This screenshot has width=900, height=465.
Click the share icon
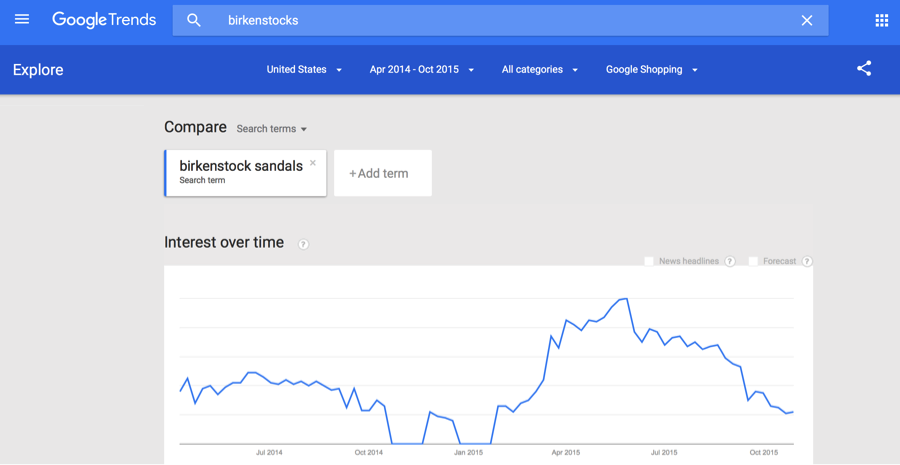tap(864, 69)
